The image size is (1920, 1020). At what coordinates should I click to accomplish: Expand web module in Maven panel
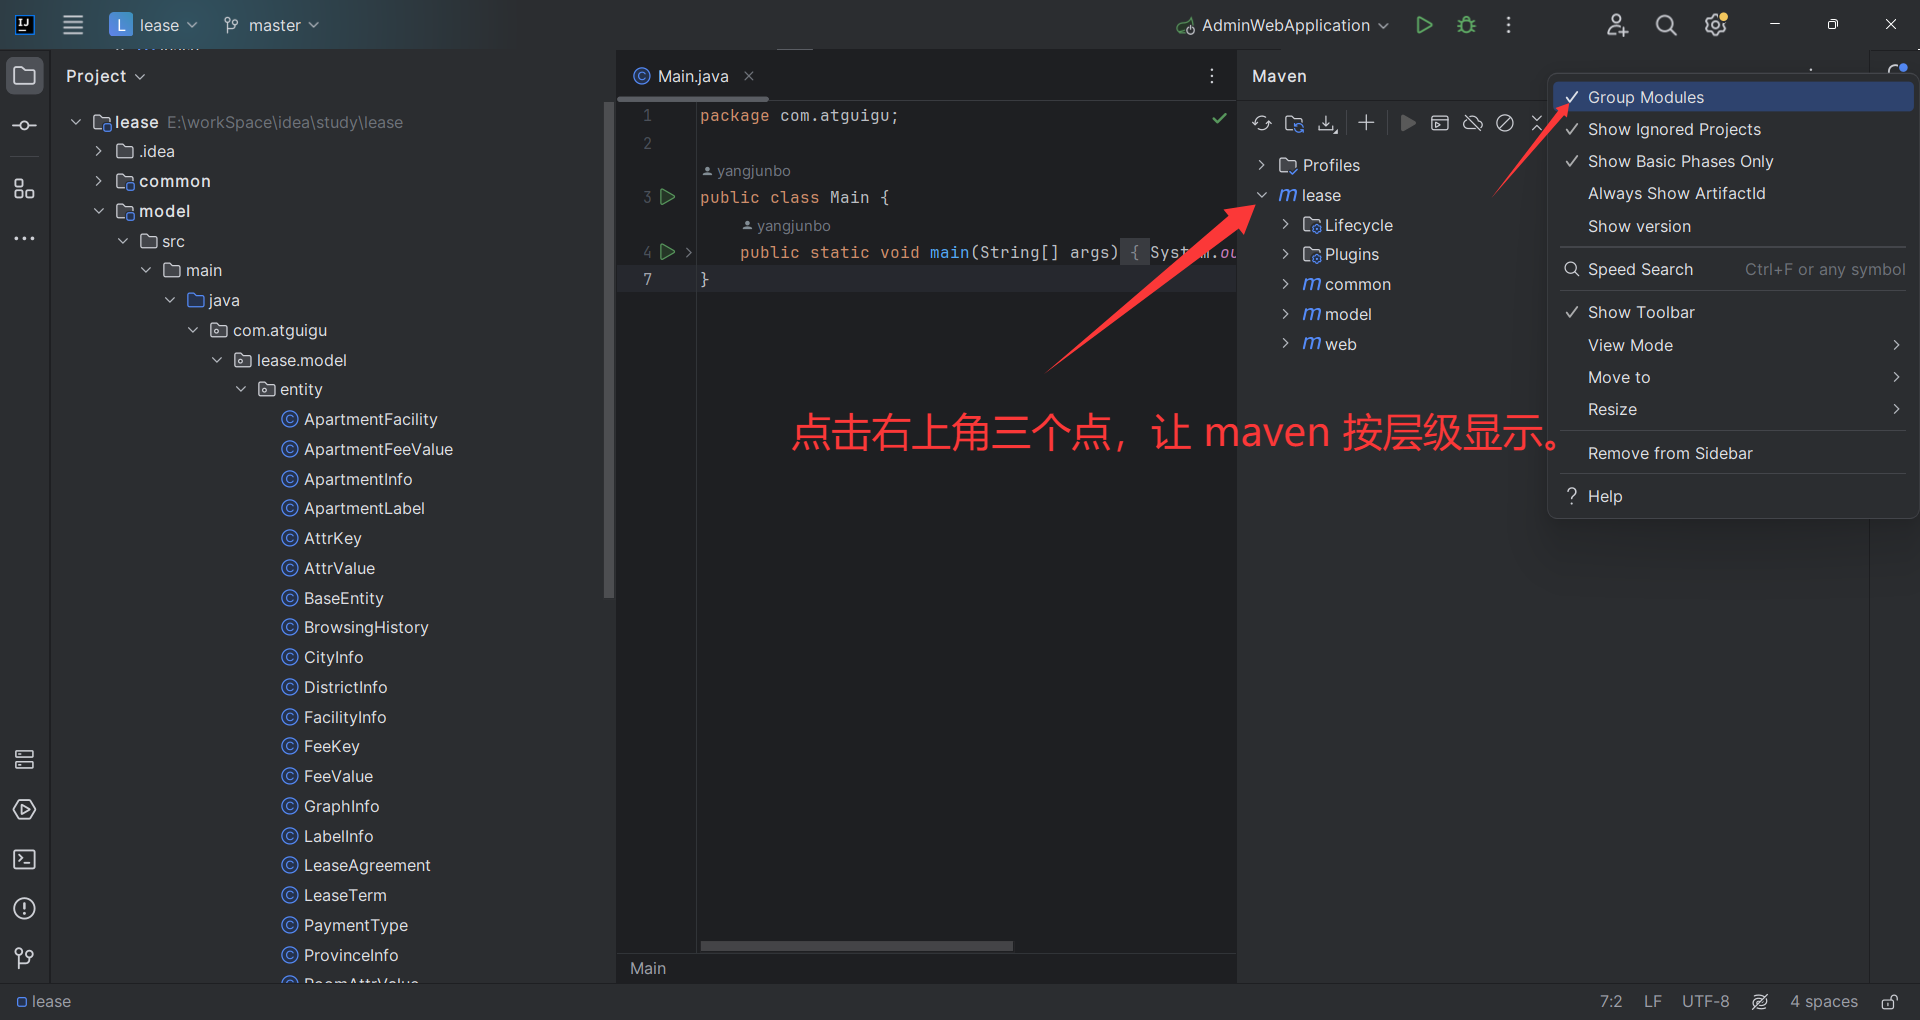pyautogui.click(x=1286, y=344)
